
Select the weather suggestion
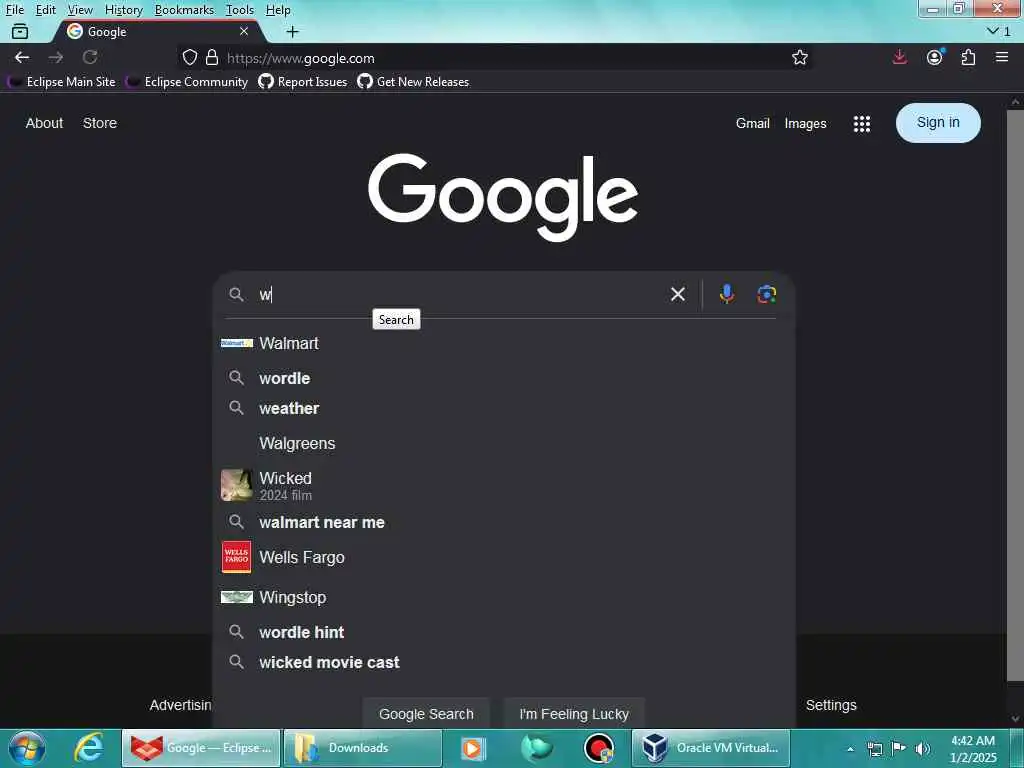[x=503, y=408]
